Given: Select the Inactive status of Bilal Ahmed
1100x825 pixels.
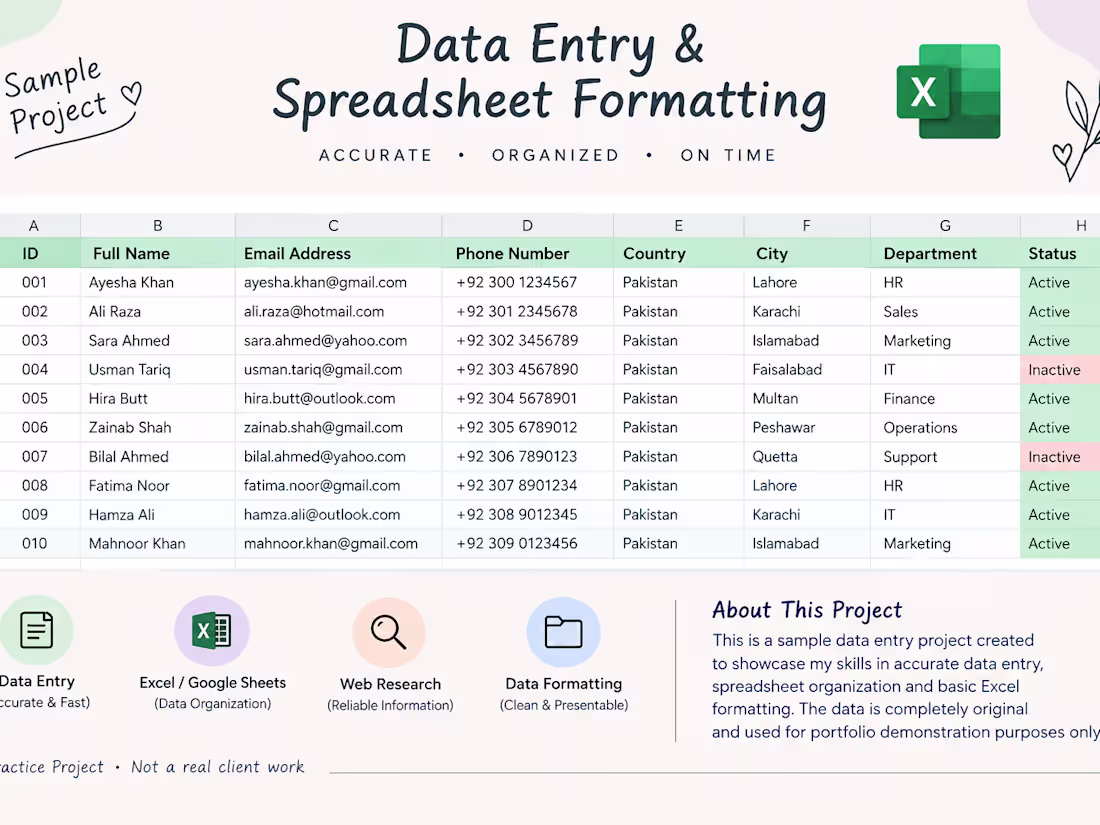Looking at the screenshot, I should (x=1060, y=457).
